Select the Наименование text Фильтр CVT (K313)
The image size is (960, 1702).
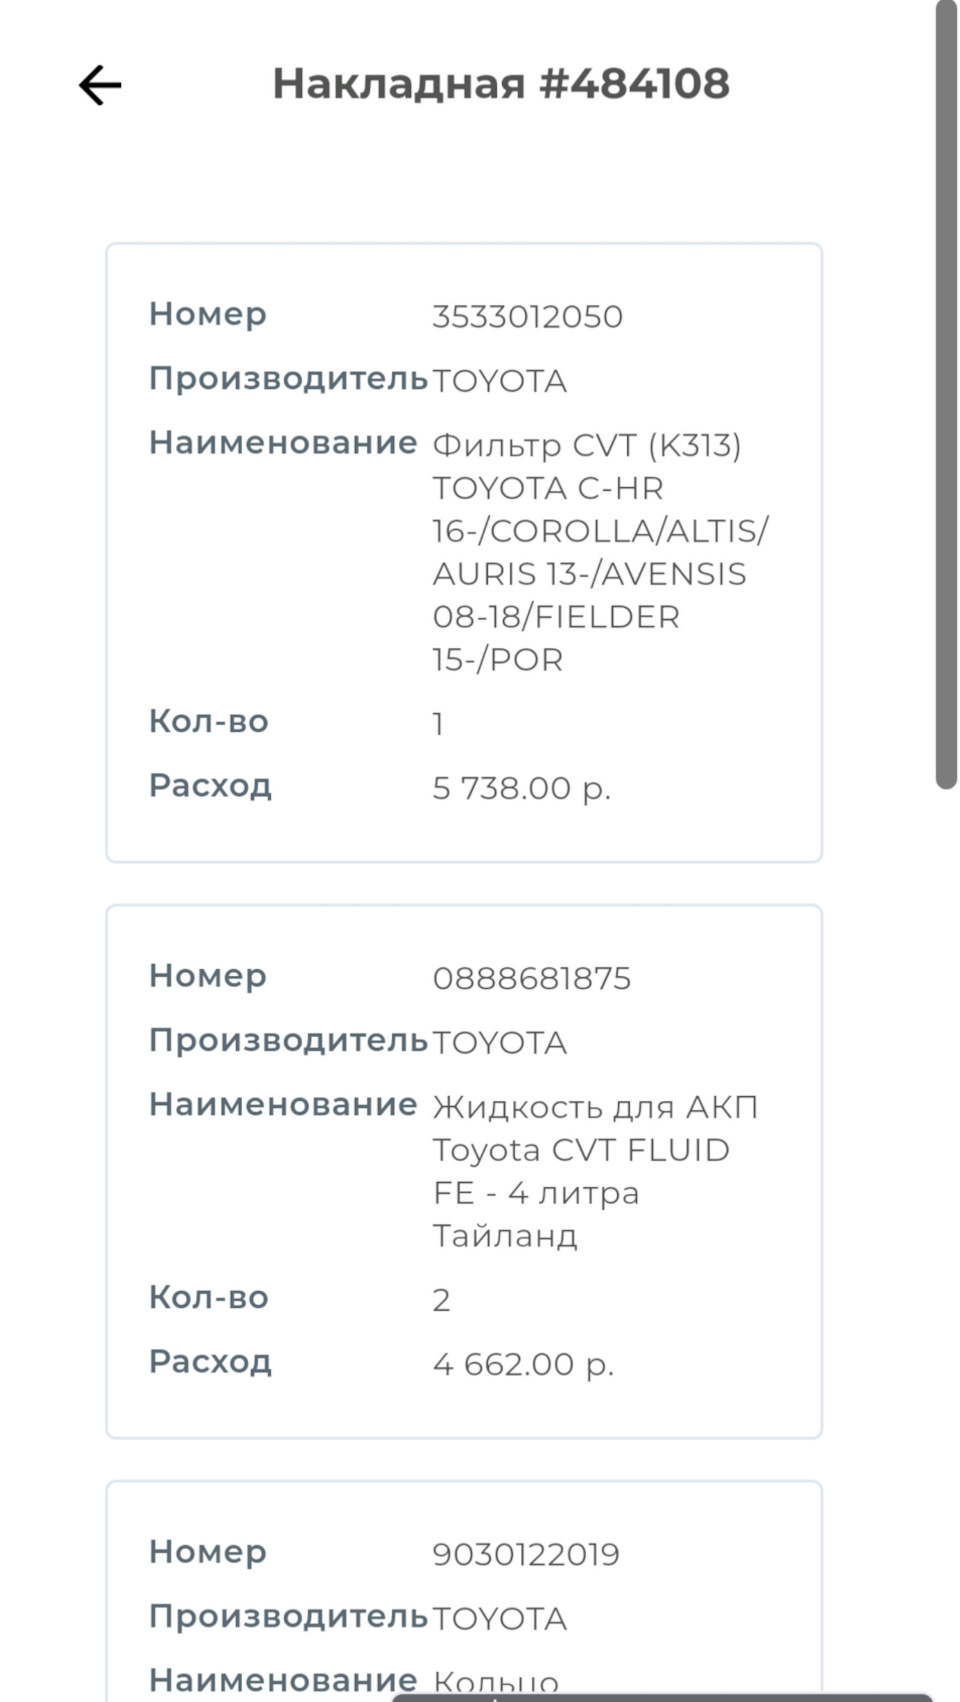point(588,444)
